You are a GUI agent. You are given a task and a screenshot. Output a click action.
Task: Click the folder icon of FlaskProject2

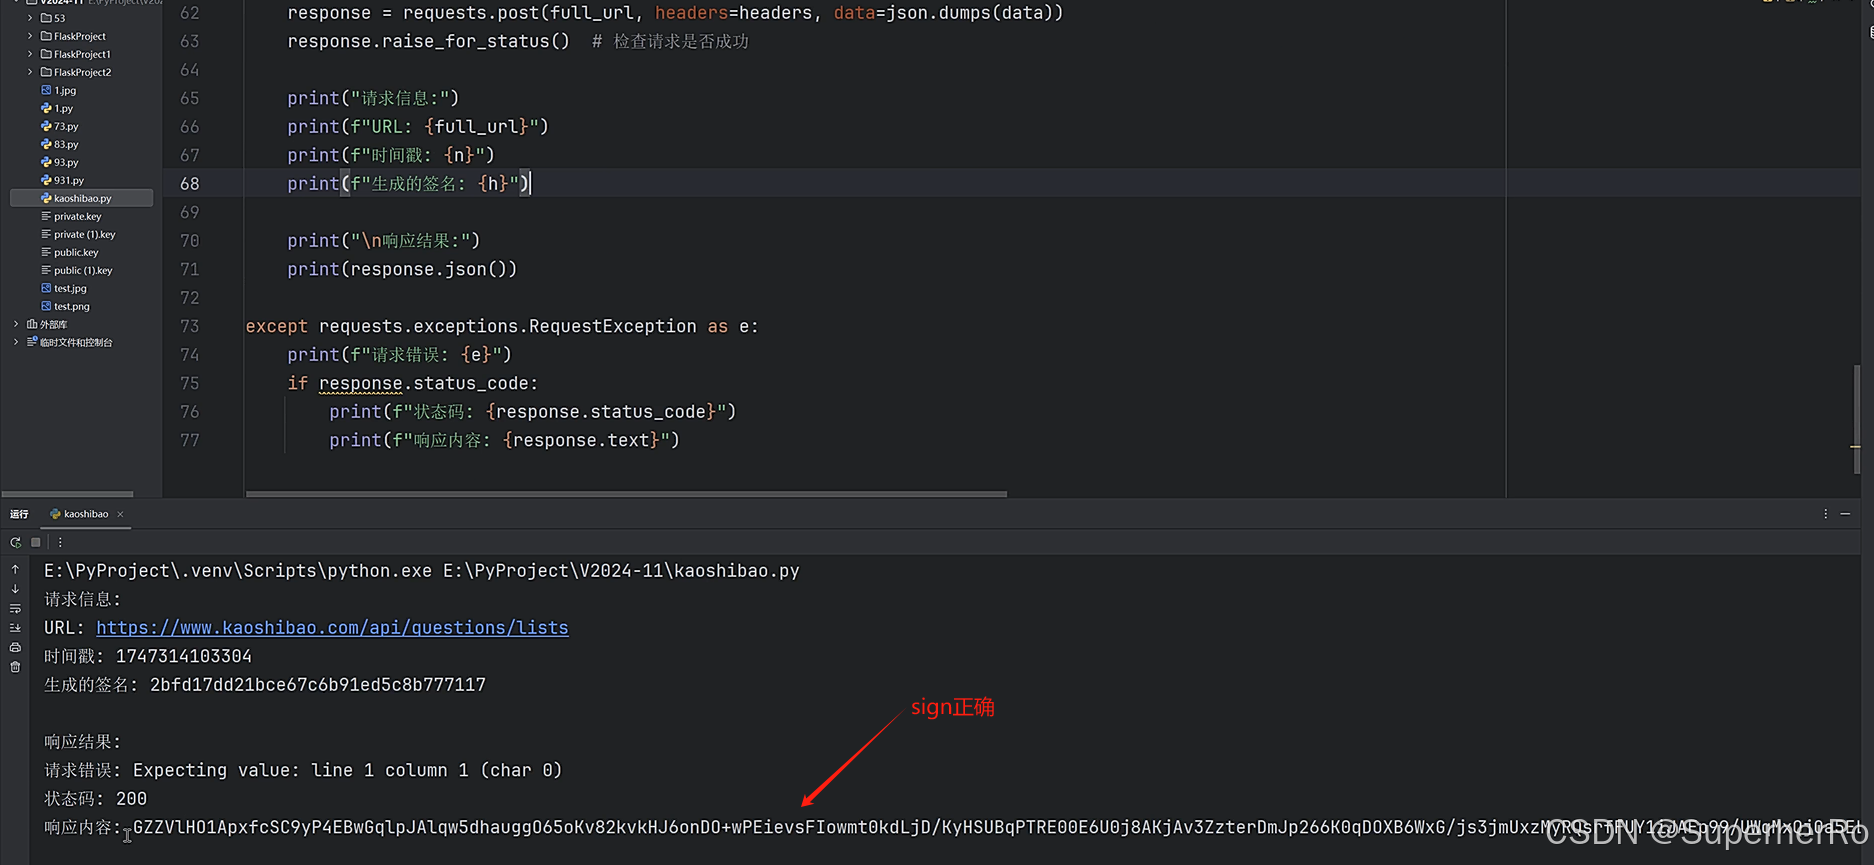[x=46, y=72]
